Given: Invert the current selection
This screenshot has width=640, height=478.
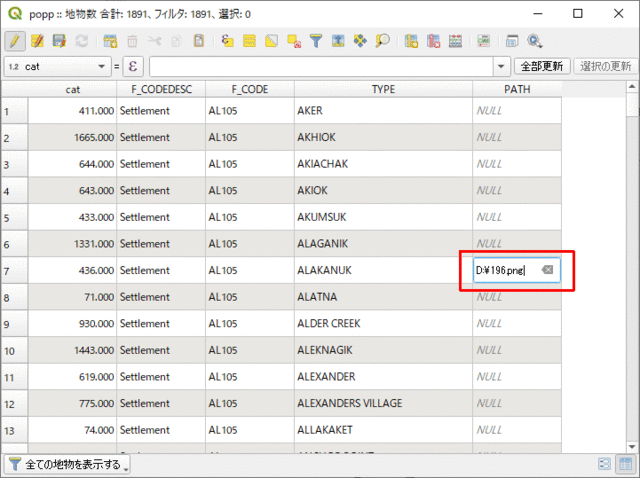Looking at the screenshot, I should (x=271, y=41).
